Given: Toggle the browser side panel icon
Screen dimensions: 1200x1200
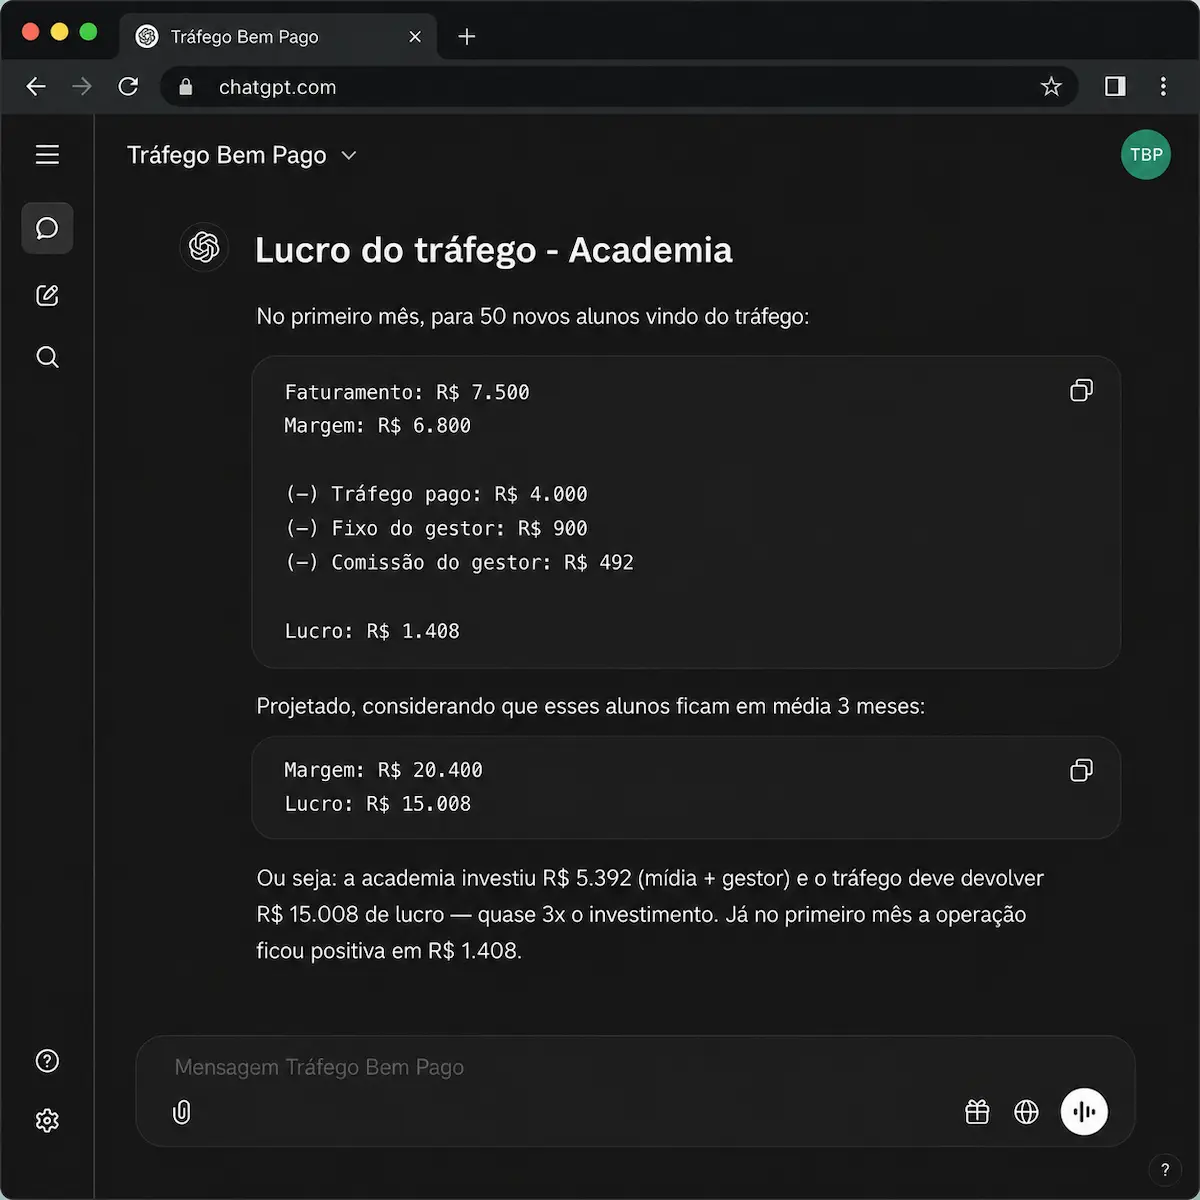Looking at the screenshot, I should click(1115, 87).
